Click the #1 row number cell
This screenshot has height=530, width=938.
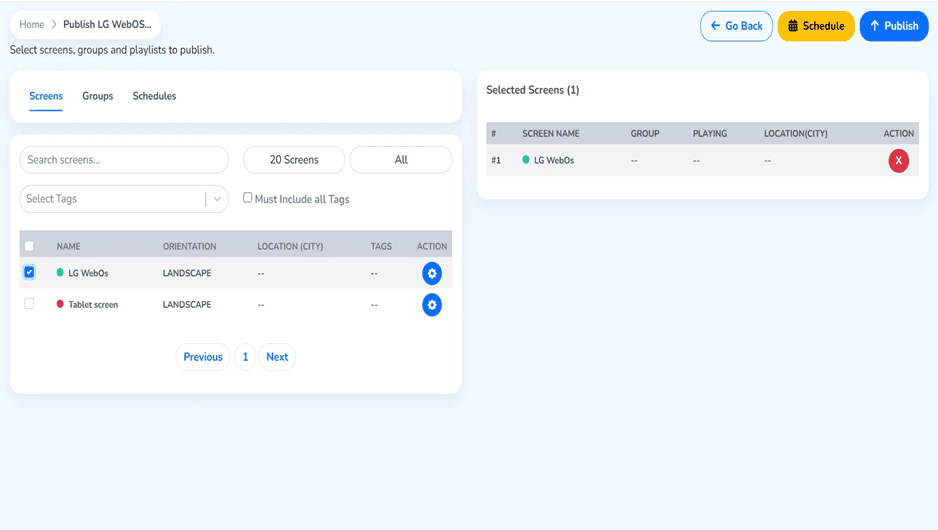[x=496, y=160]
